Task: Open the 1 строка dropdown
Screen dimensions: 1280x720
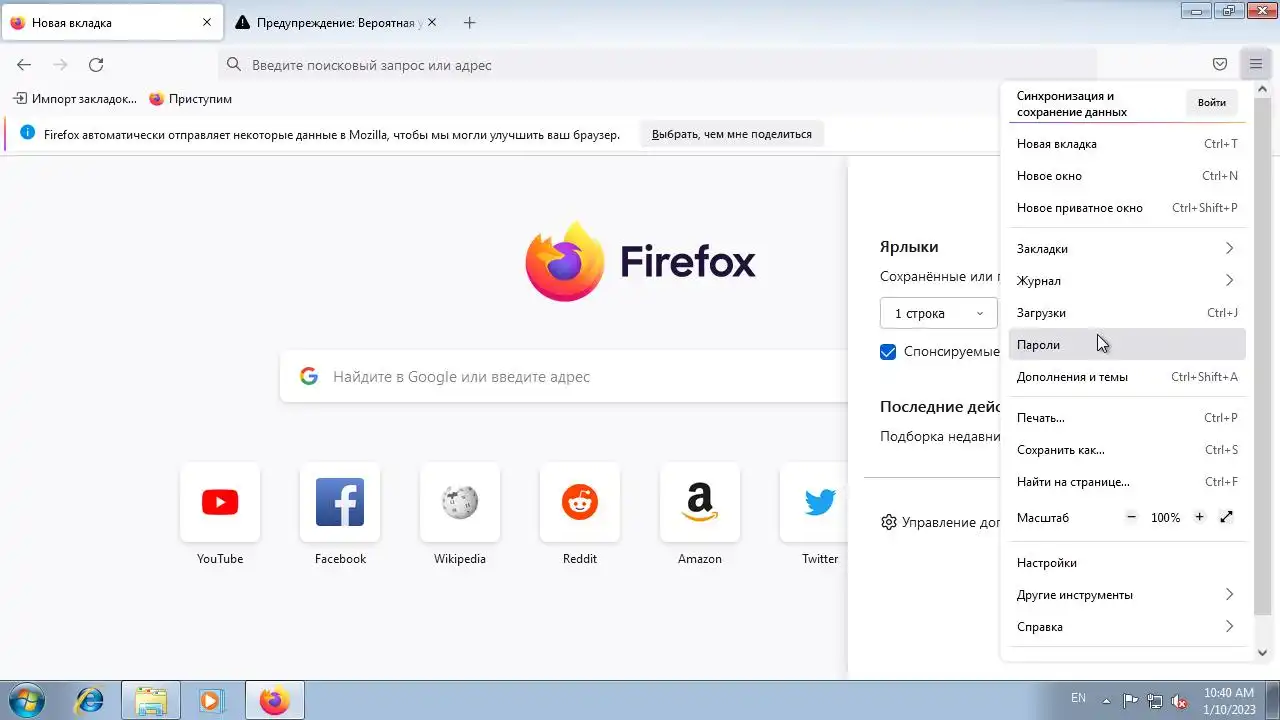Action: click(x=938, y=313)
